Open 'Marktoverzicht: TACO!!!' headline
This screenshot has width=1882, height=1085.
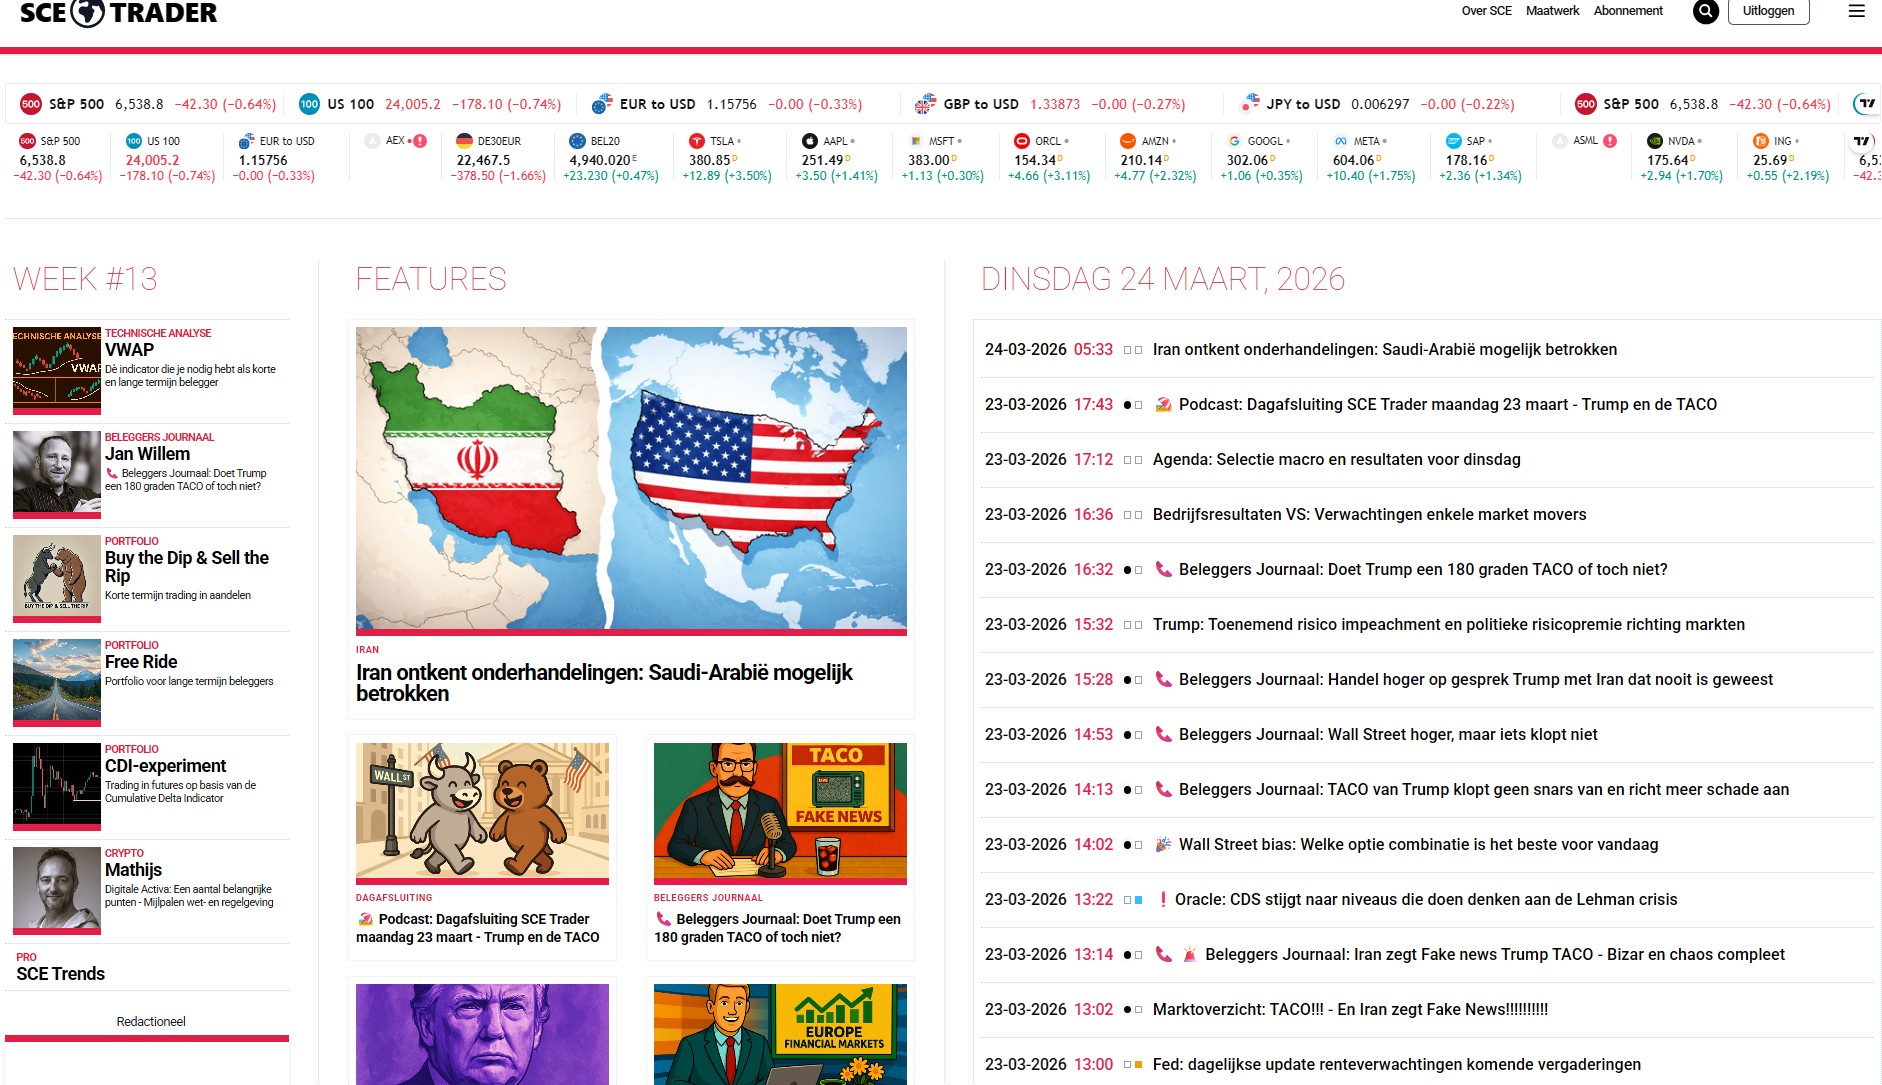coord(1350,1010)
